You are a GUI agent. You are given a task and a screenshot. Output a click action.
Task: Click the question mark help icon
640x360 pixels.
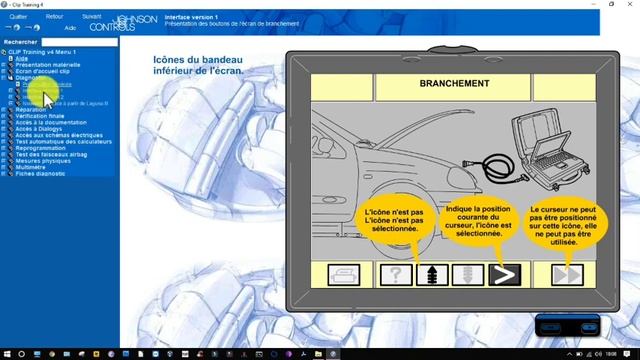[x=396, y=275]
